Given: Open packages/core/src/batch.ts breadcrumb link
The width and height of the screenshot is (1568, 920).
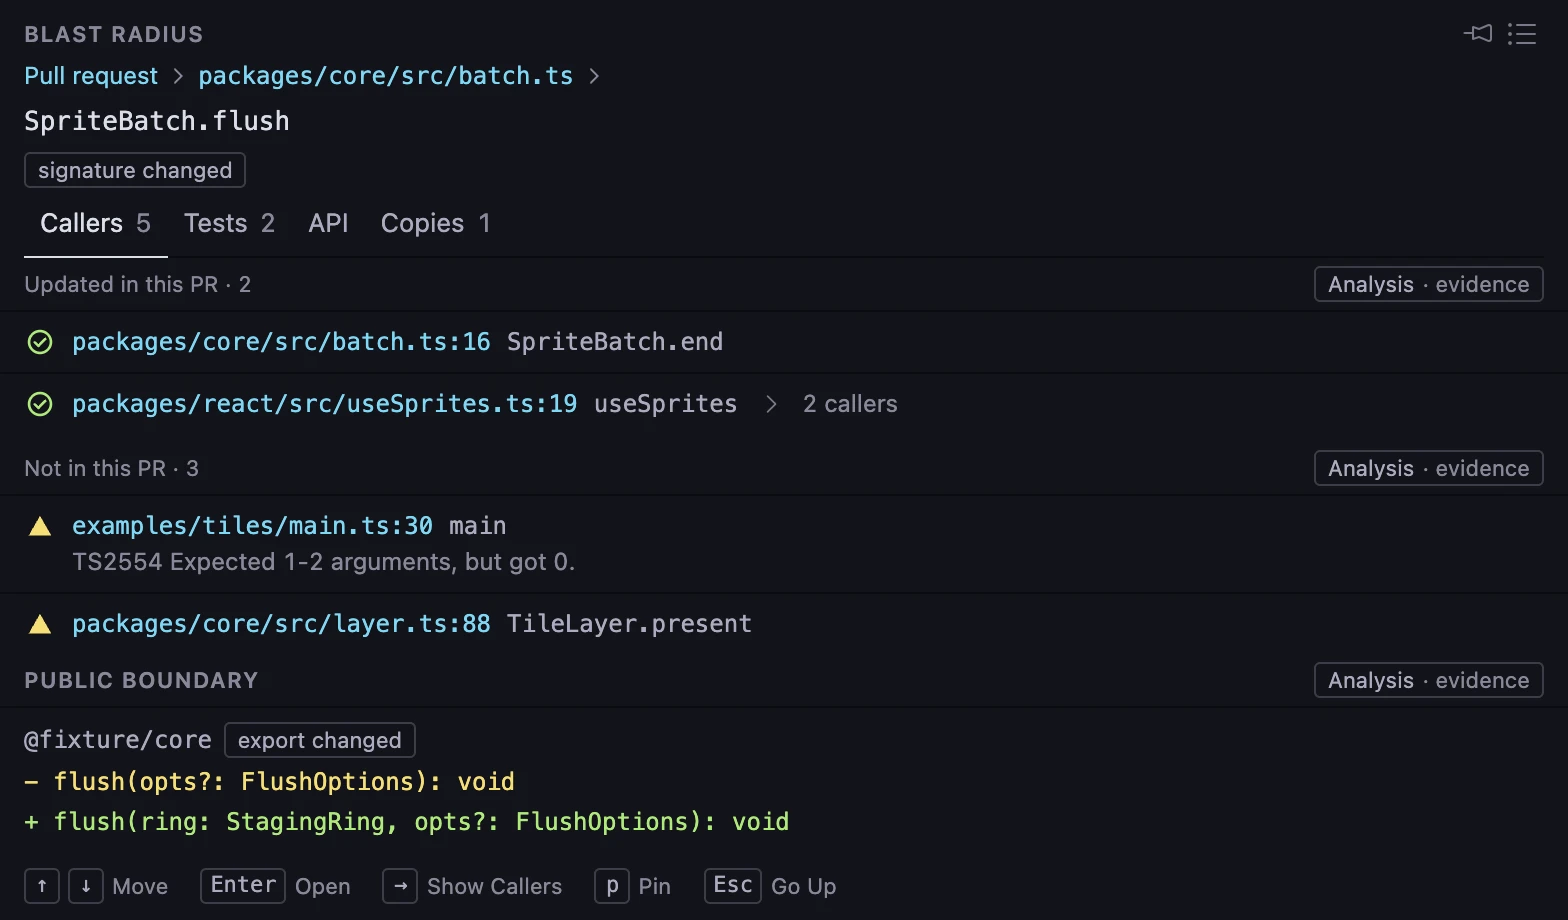Looking at the screenshot, I should click(x=386, y=76).
